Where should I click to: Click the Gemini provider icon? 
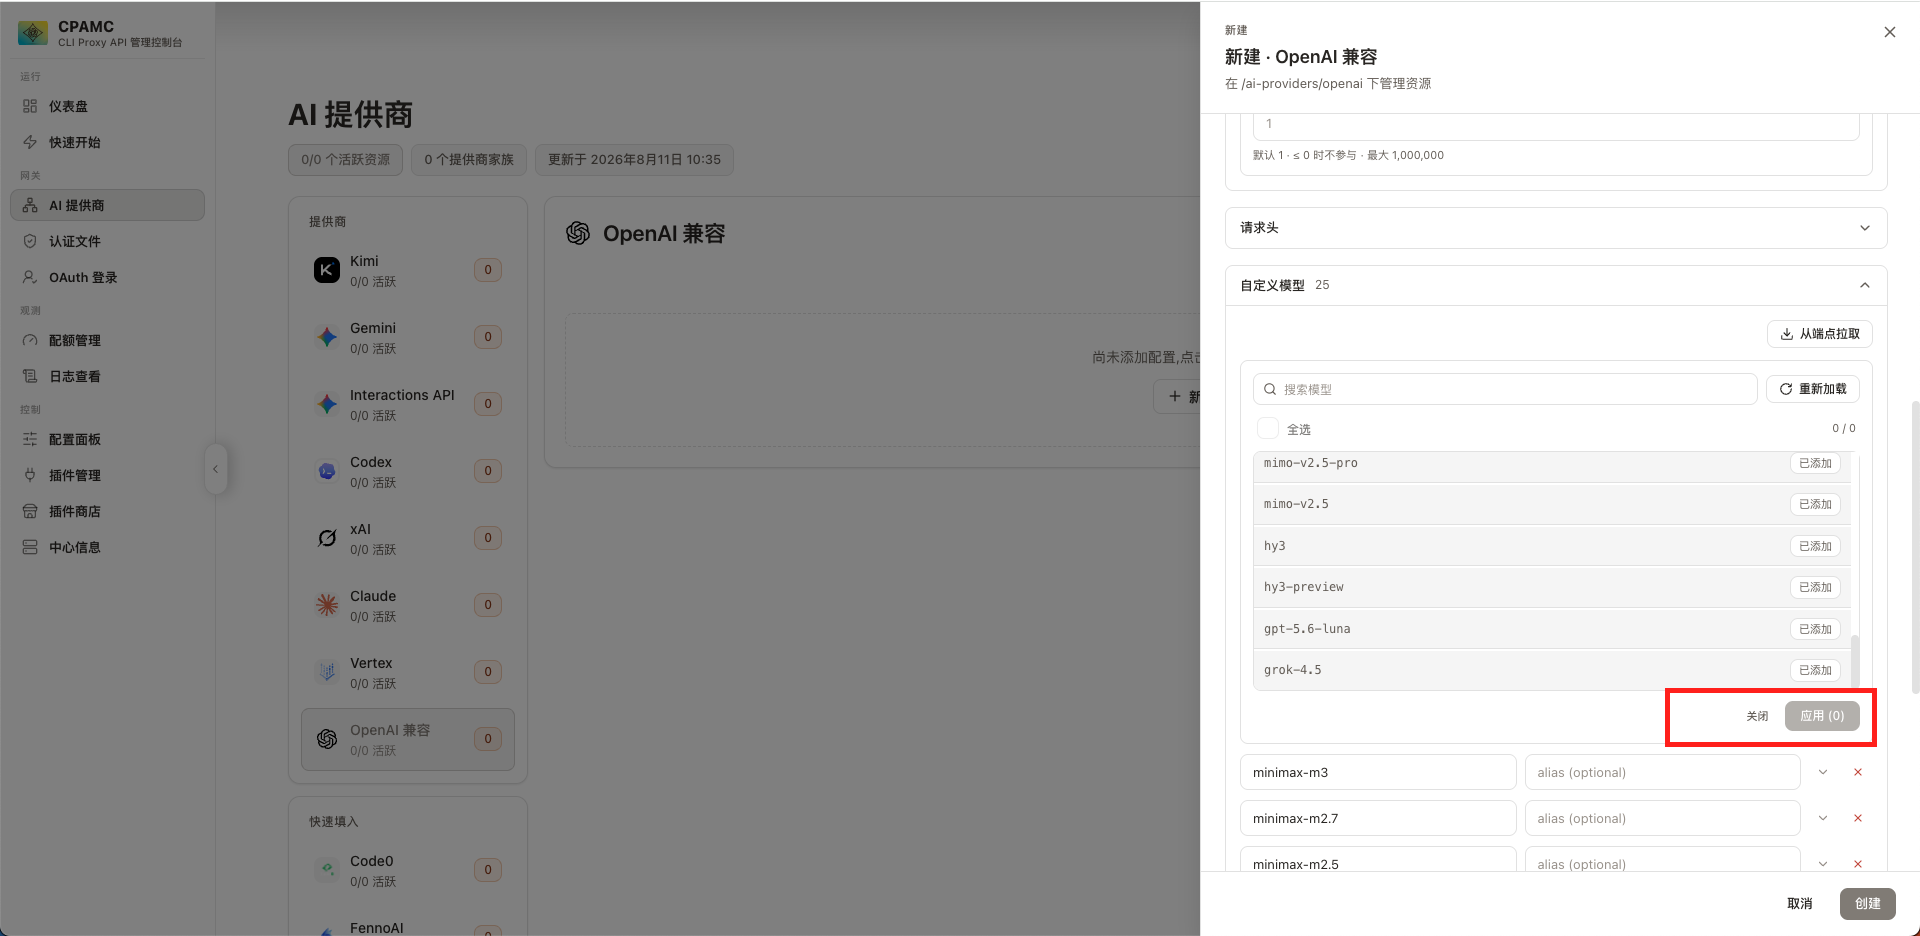point(327,337)
